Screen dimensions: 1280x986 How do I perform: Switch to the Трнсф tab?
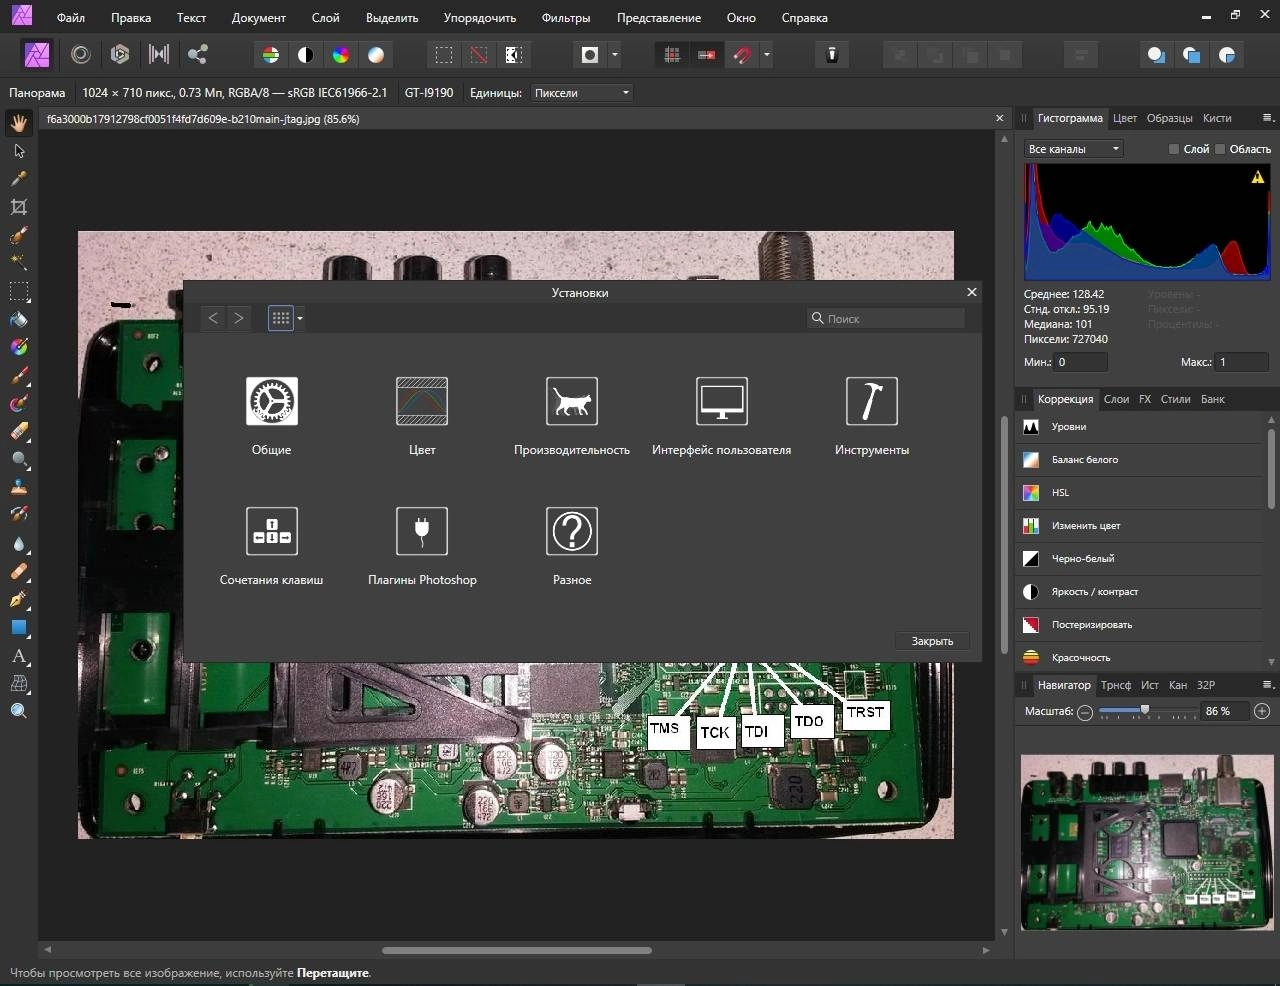coord(1115,685)
